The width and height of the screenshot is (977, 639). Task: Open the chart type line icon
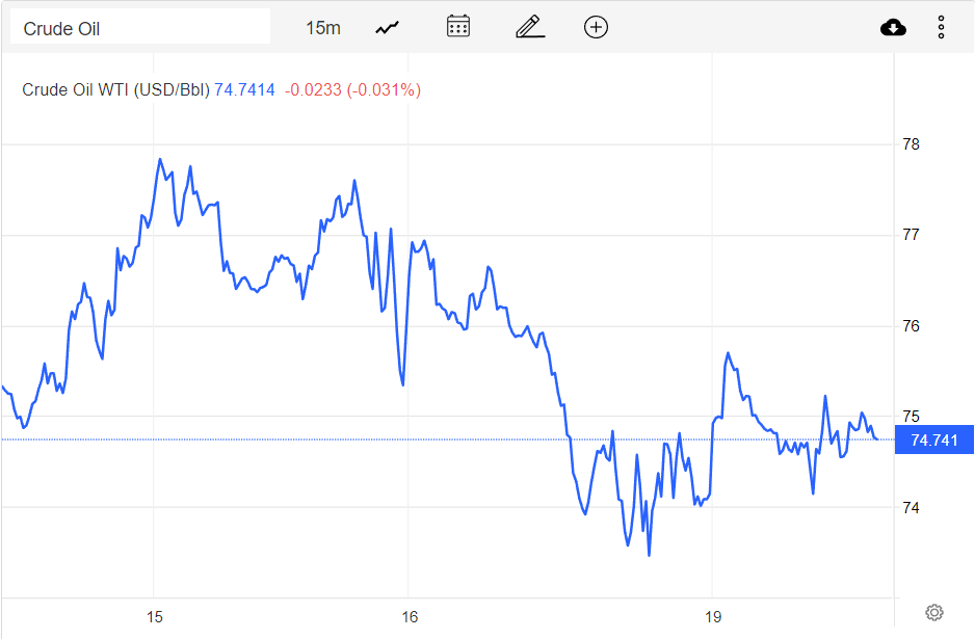pos(387,28)
